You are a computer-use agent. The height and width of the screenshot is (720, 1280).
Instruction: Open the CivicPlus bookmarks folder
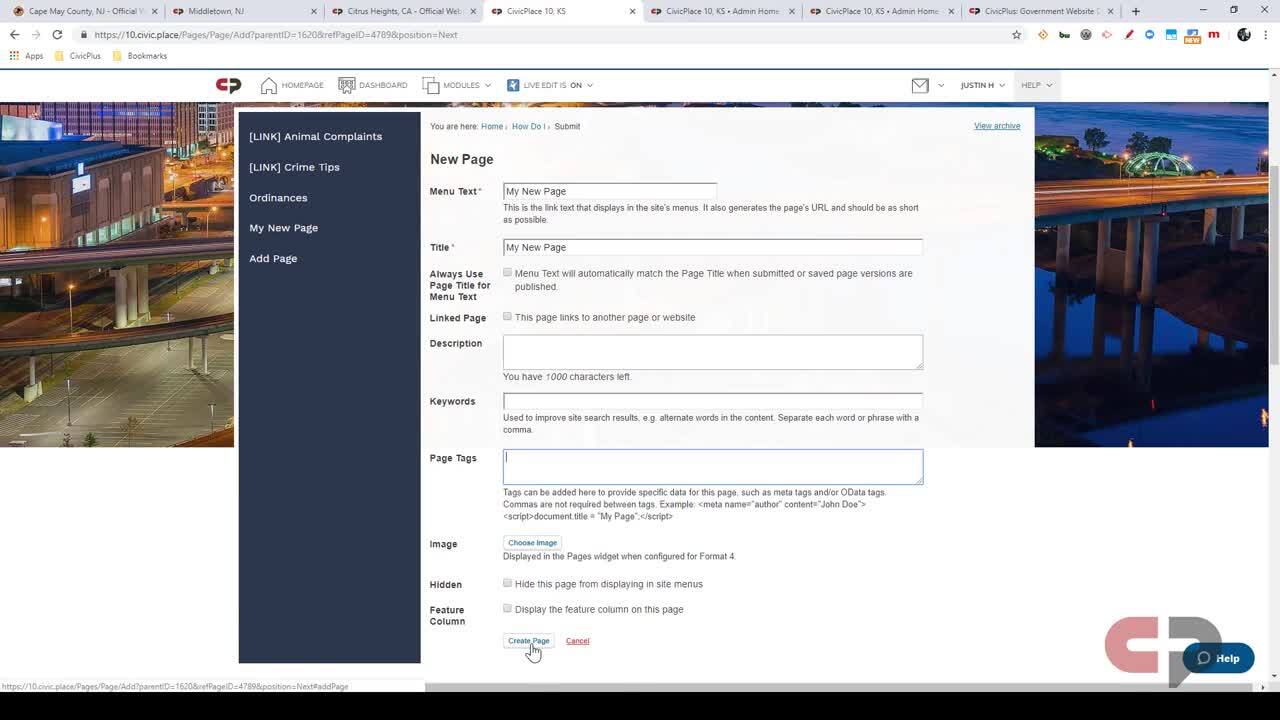(x=78, y=56)
